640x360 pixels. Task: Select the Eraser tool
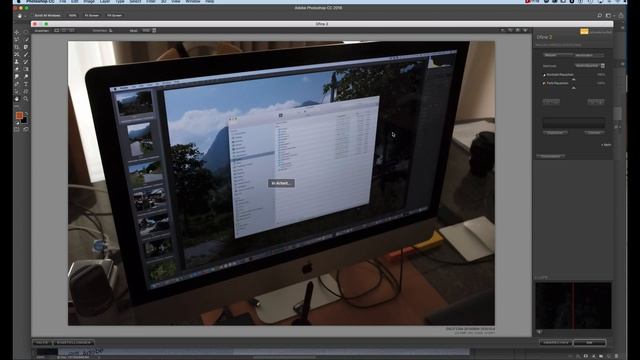point(17,69)
